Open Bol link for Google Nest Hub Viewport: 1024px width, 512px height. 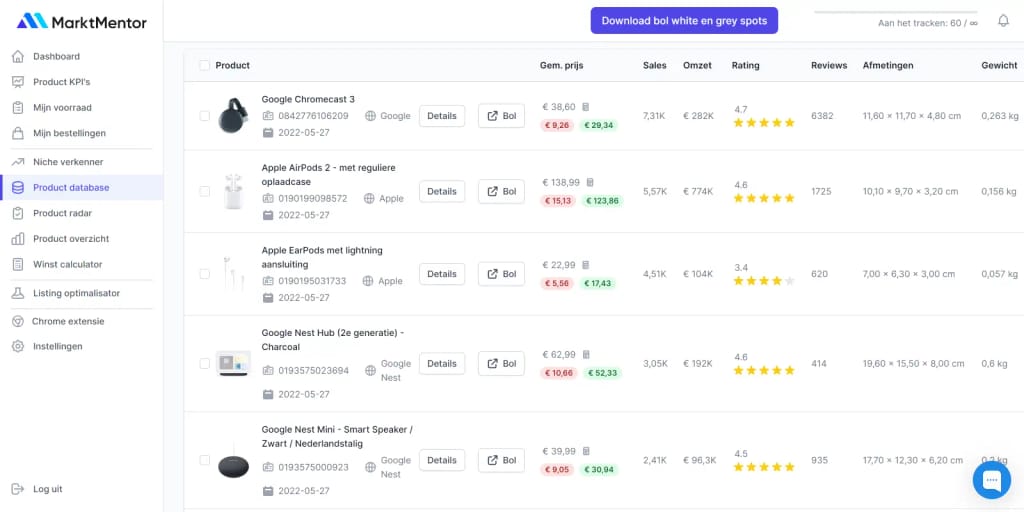pyautogui.click(x=502, y=363)
